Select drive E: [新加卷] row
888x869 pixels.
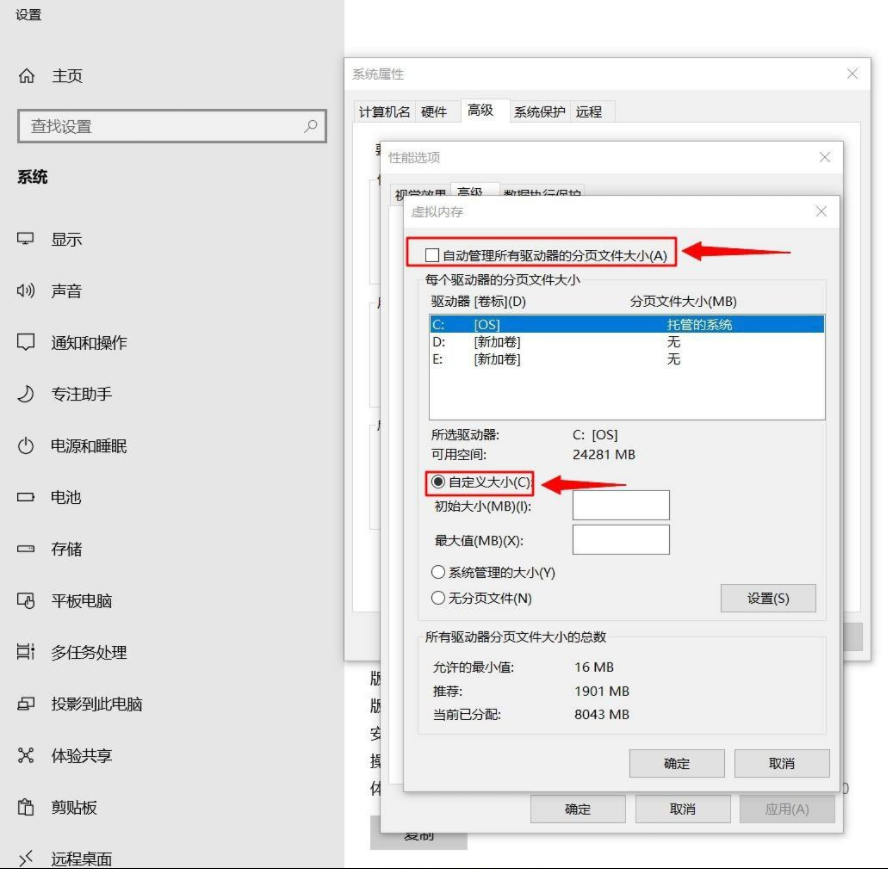627,359
